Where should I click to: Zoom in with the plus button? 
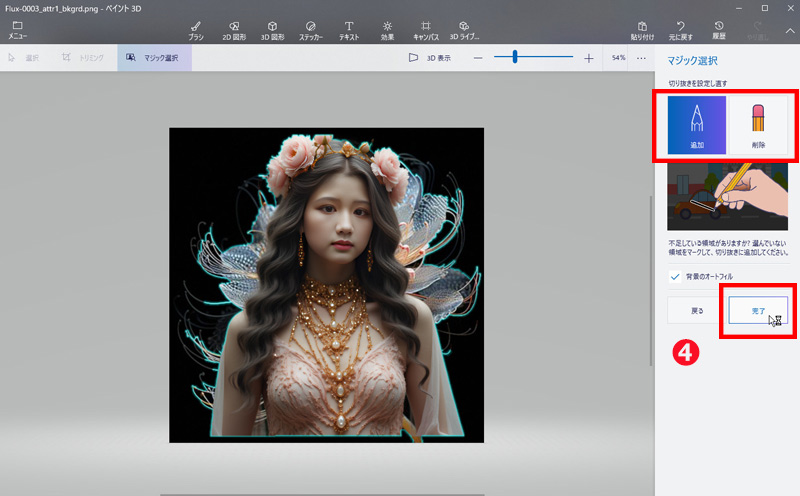[x=588, y=58]
